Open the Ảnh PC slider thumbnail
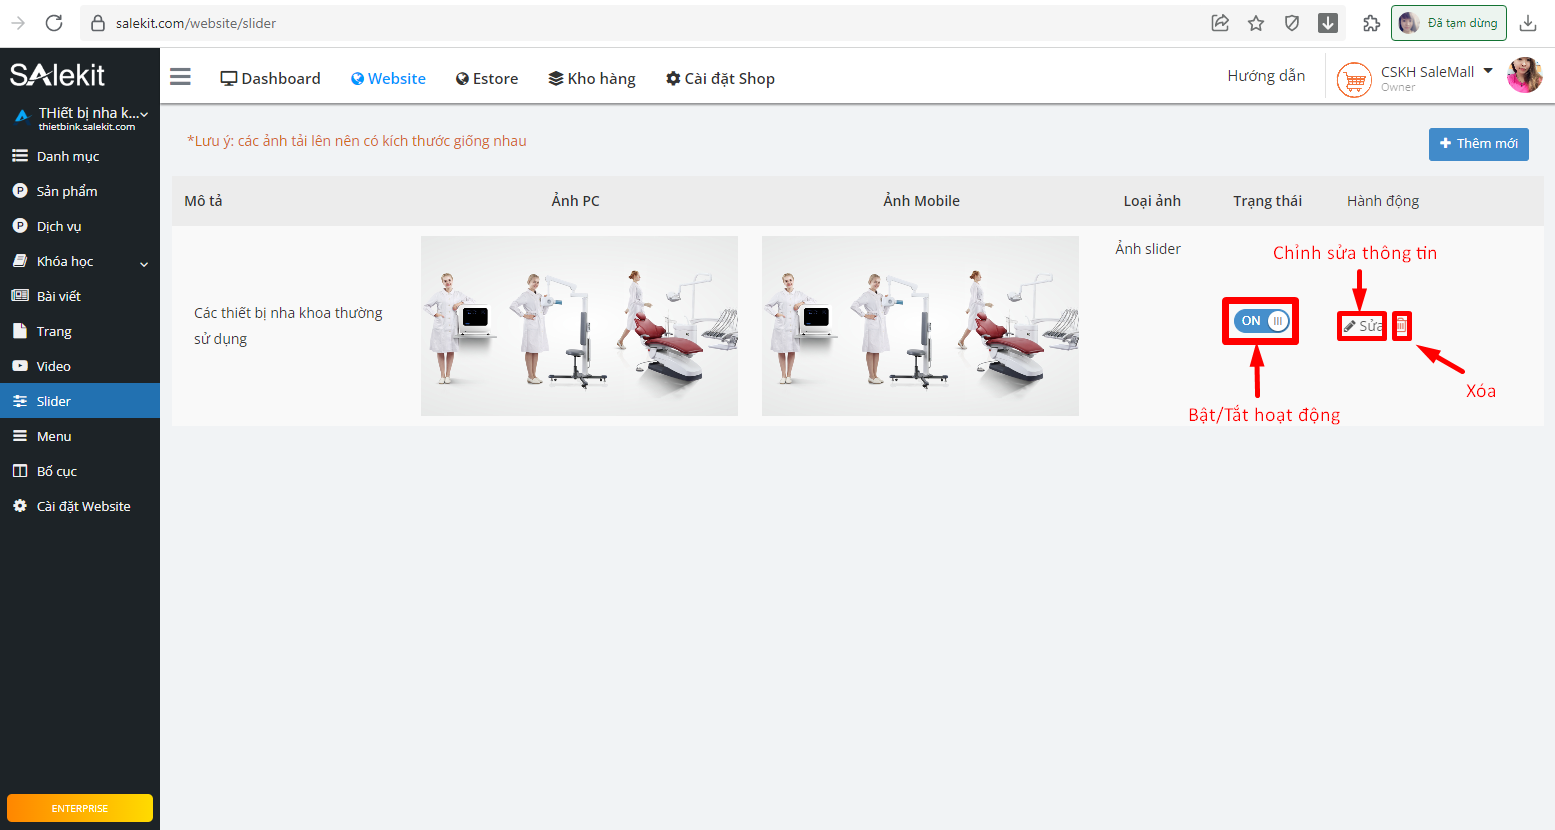 click(x=579, y=326)
